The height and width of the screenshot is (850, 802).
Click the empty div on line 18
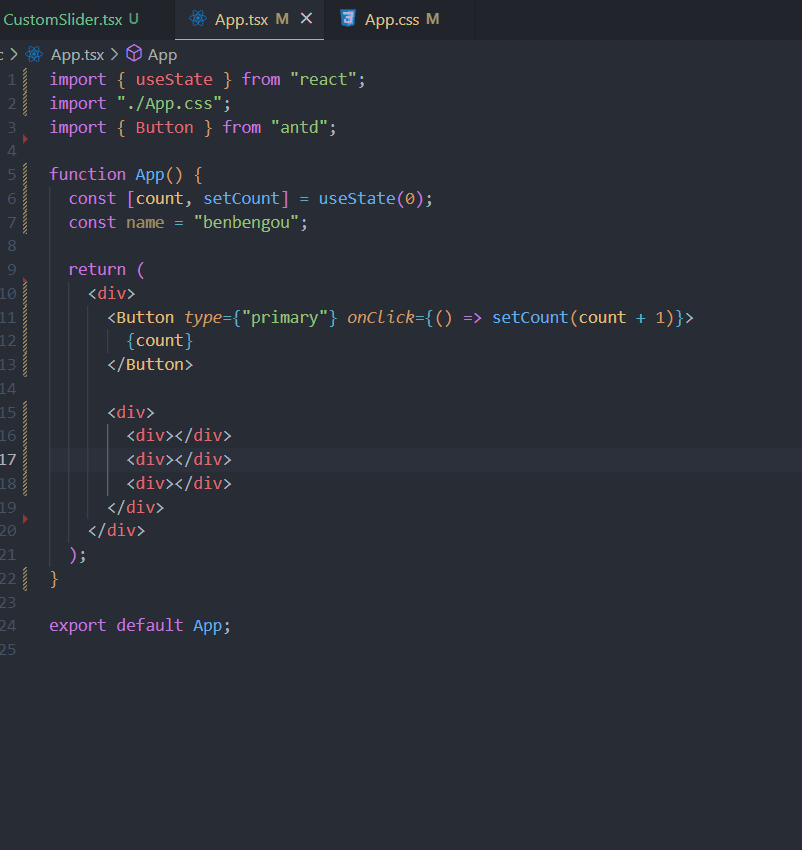point(179,483)
